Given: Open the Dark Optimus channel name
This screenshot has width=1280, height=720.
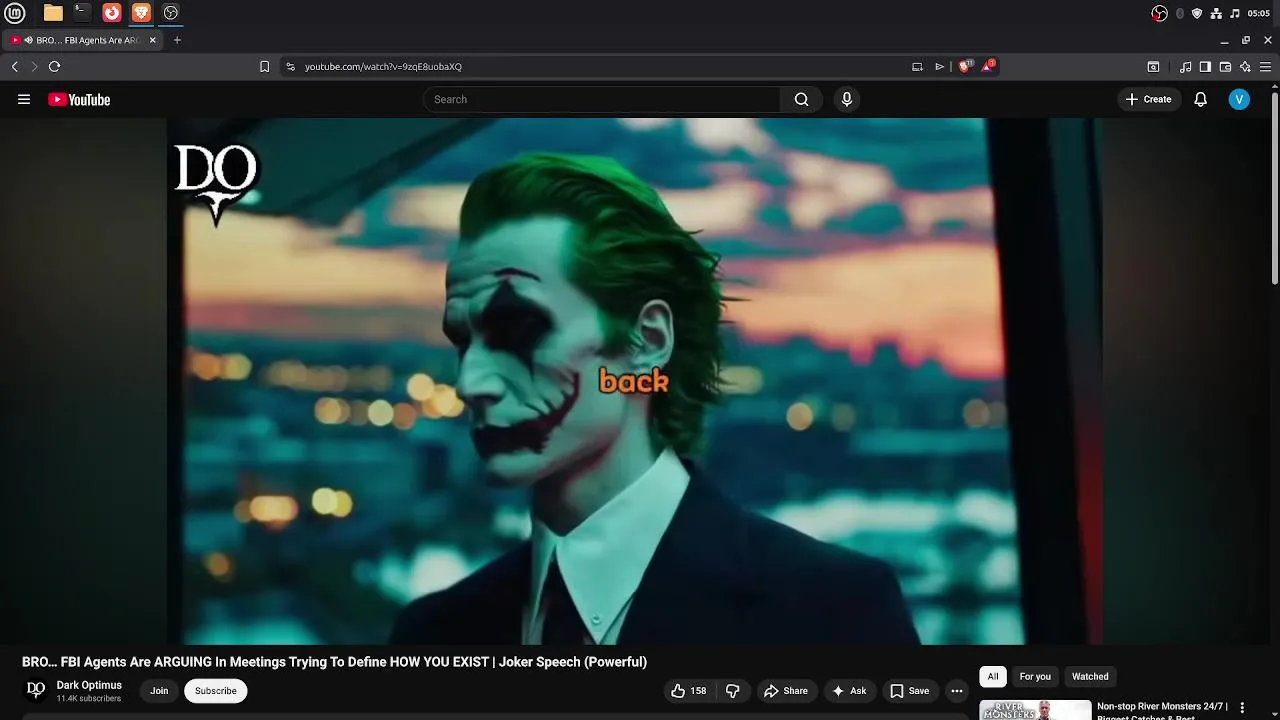Looking at the screenshot, I should click(x=89, y=685).
